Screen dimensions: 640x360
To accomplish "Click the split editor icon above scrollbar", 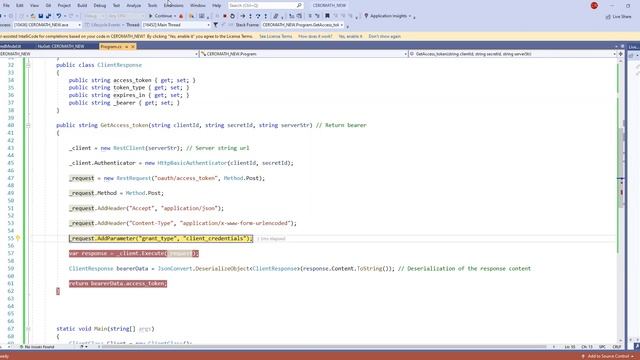I will click(621, 54).
